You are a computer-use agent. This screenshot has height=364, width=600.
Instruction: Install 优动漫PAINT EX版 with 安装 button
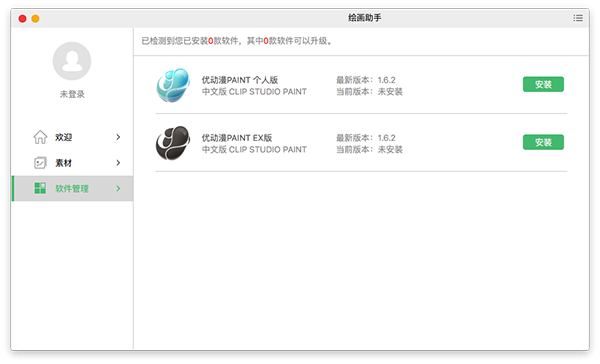point(543,142)
